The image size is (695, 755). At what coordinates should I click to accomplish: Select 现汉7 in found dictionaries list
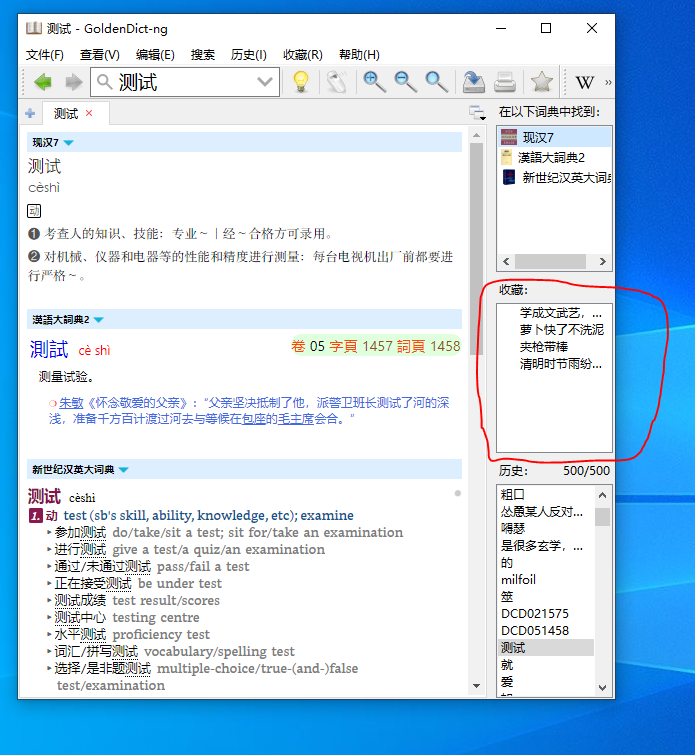point(554,138)
